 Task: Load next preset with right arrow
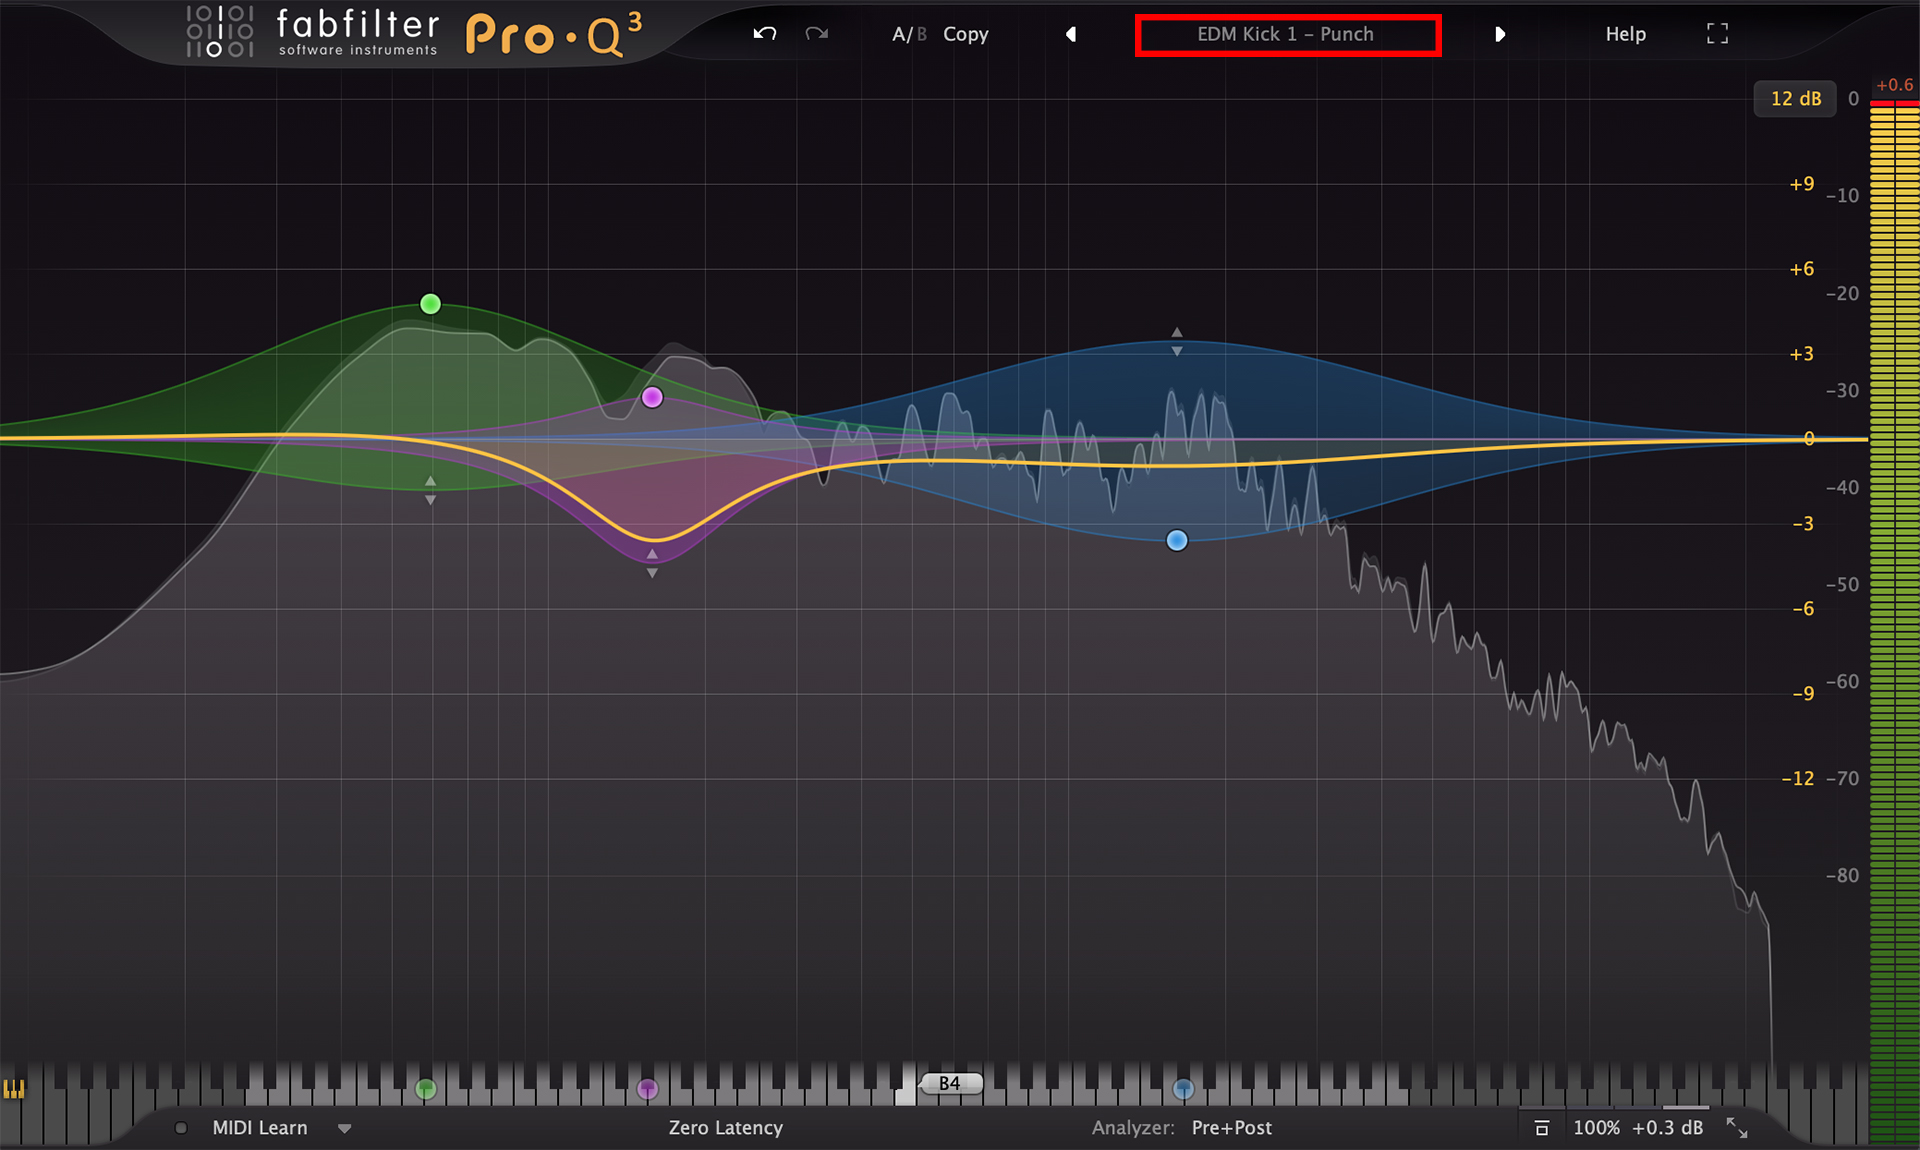(x=1499, y=34)
